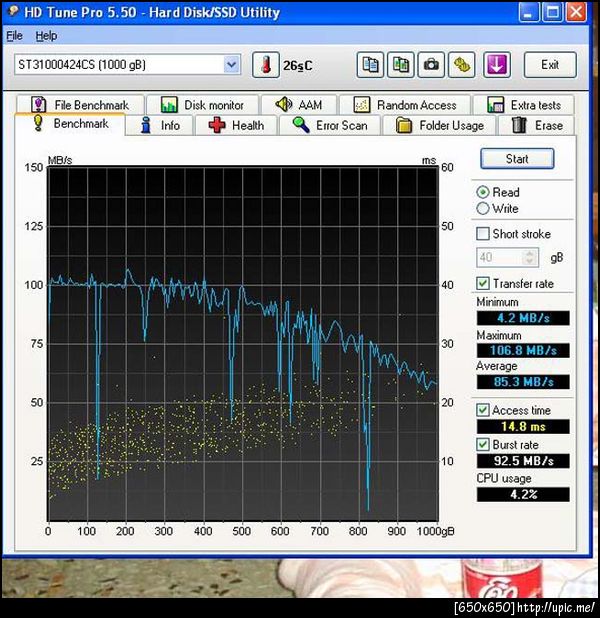Open the Folder Usage tab
The width and height of the screenshot is (600, 618).
440,125
